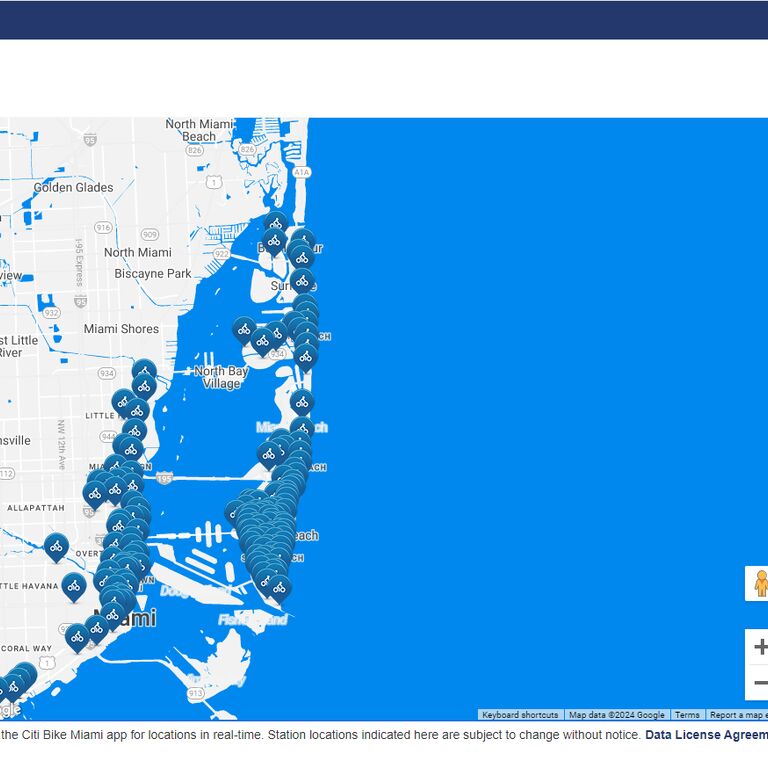The image size is (768, 768).
Task: Open the Data License Agreement link
Action: point(706,735)
